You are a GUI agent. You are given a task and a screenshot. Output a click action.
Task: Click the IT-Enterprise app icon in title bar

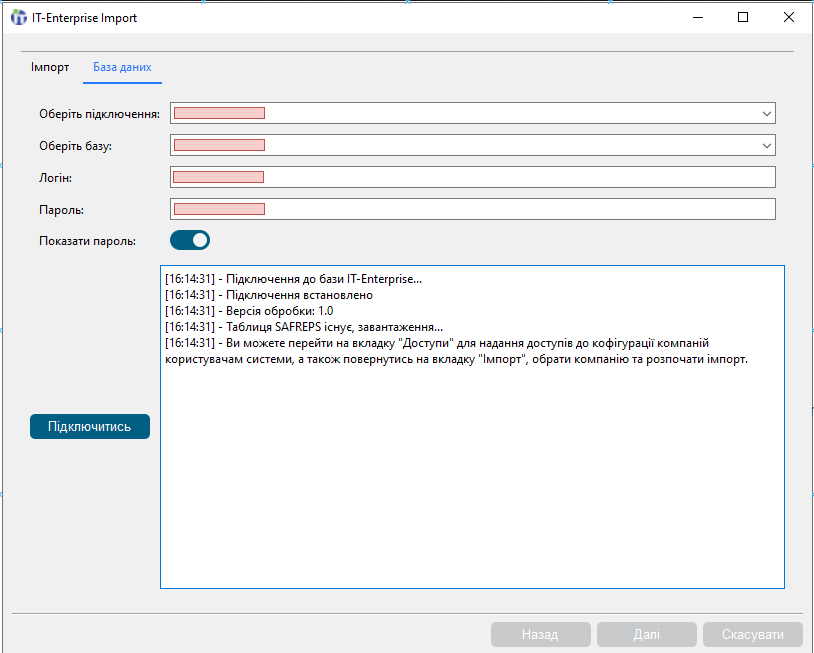tap(19, 18)
